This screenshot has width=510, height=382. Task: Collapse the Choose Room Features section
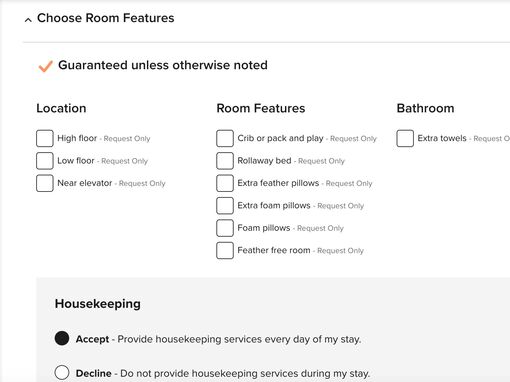click(28, 20)
